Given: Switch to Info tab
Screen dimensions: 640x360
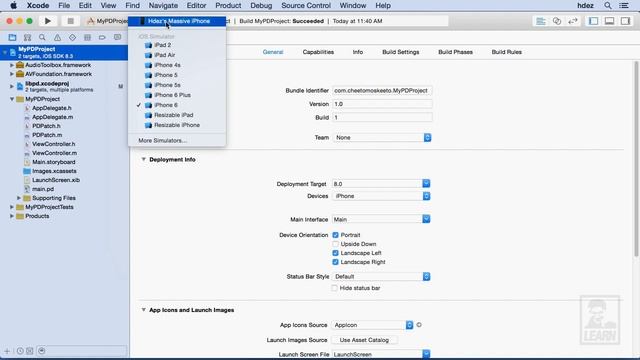Looking at the screenshot, I should (x=358, y=52).
